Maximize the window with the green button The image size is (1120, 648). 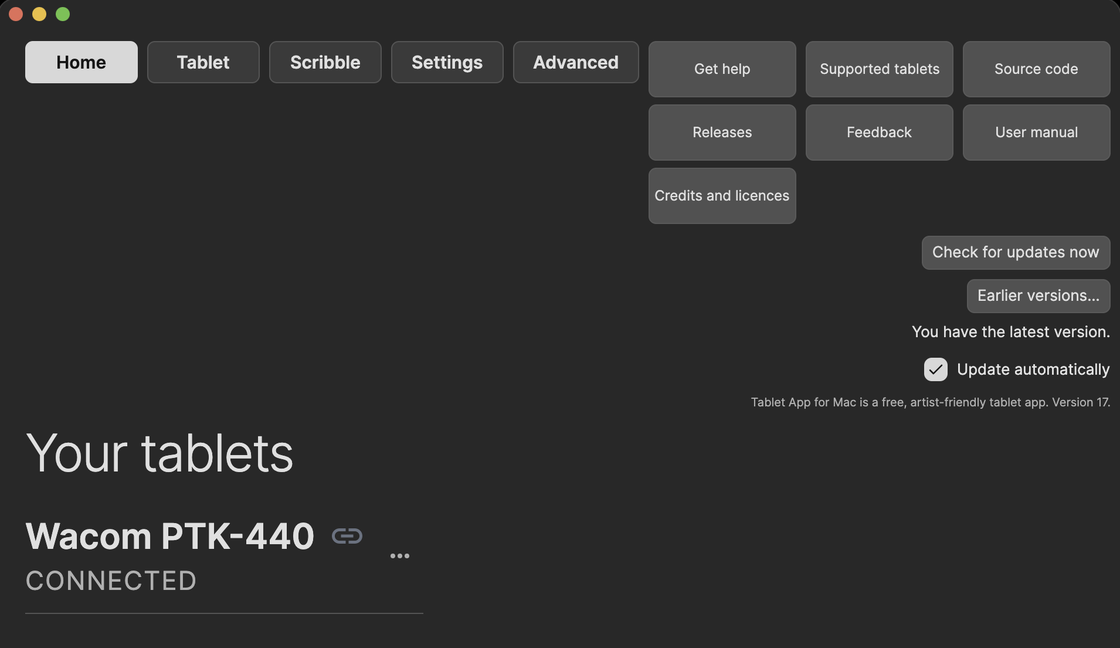[63, 14]
